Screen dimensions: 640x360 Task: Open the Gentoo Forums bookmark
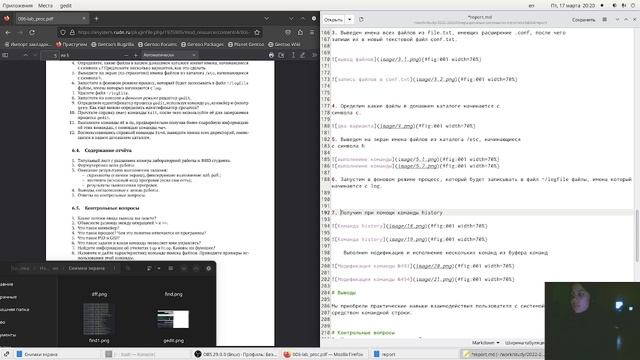(158, 44)
